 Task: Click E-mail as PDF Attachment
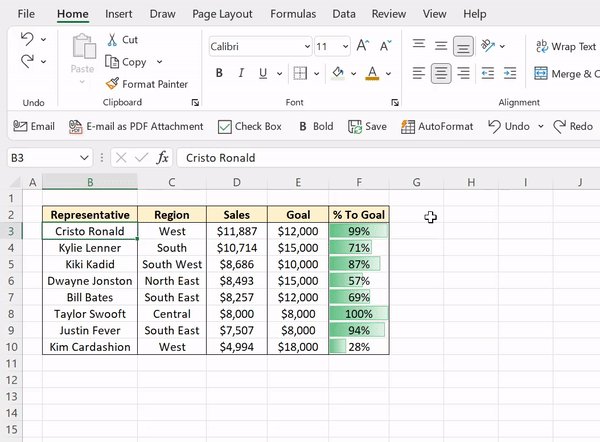[x=136, y=126]
